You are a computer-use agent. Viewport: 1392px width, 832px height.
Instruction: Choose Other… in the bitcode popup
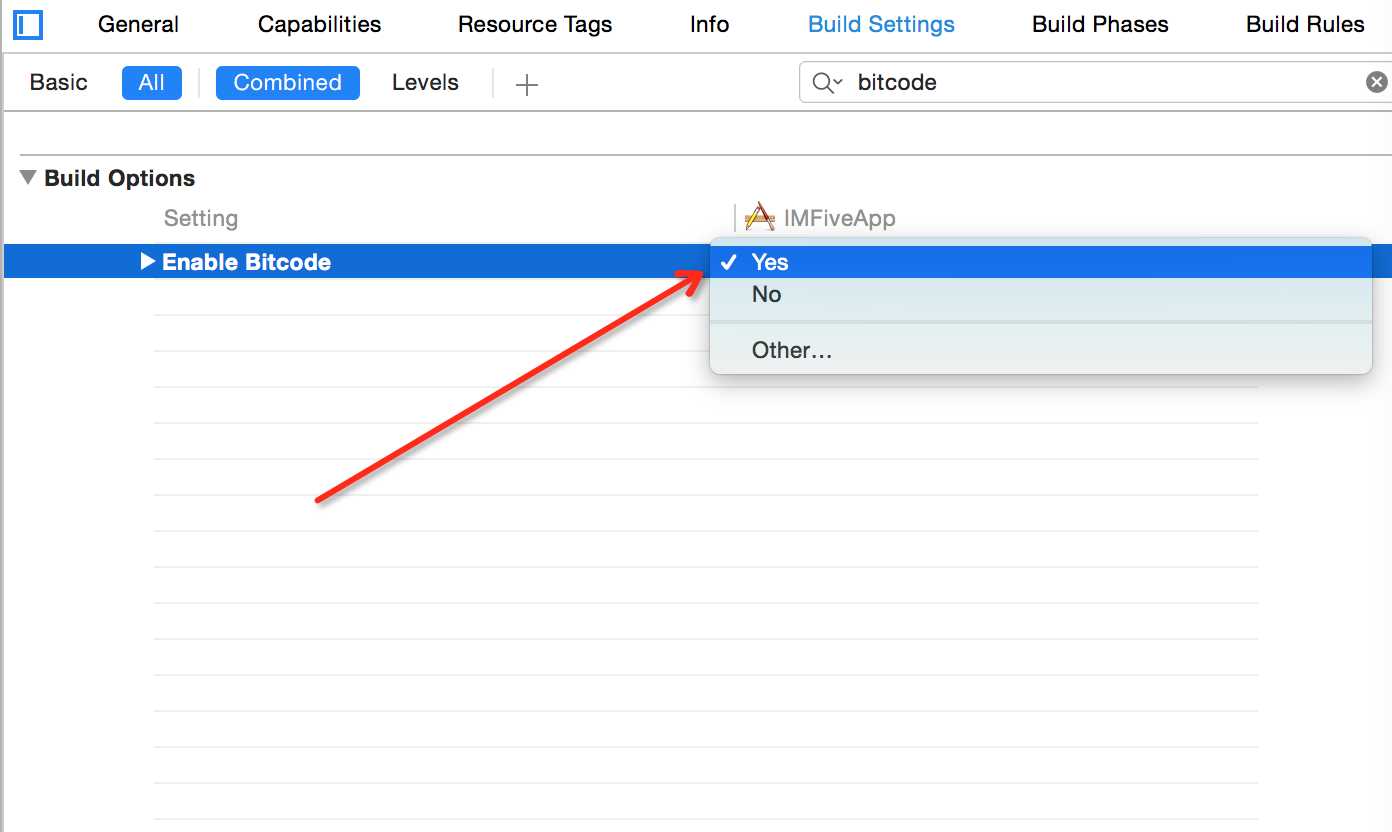(x=1040, y=350)
